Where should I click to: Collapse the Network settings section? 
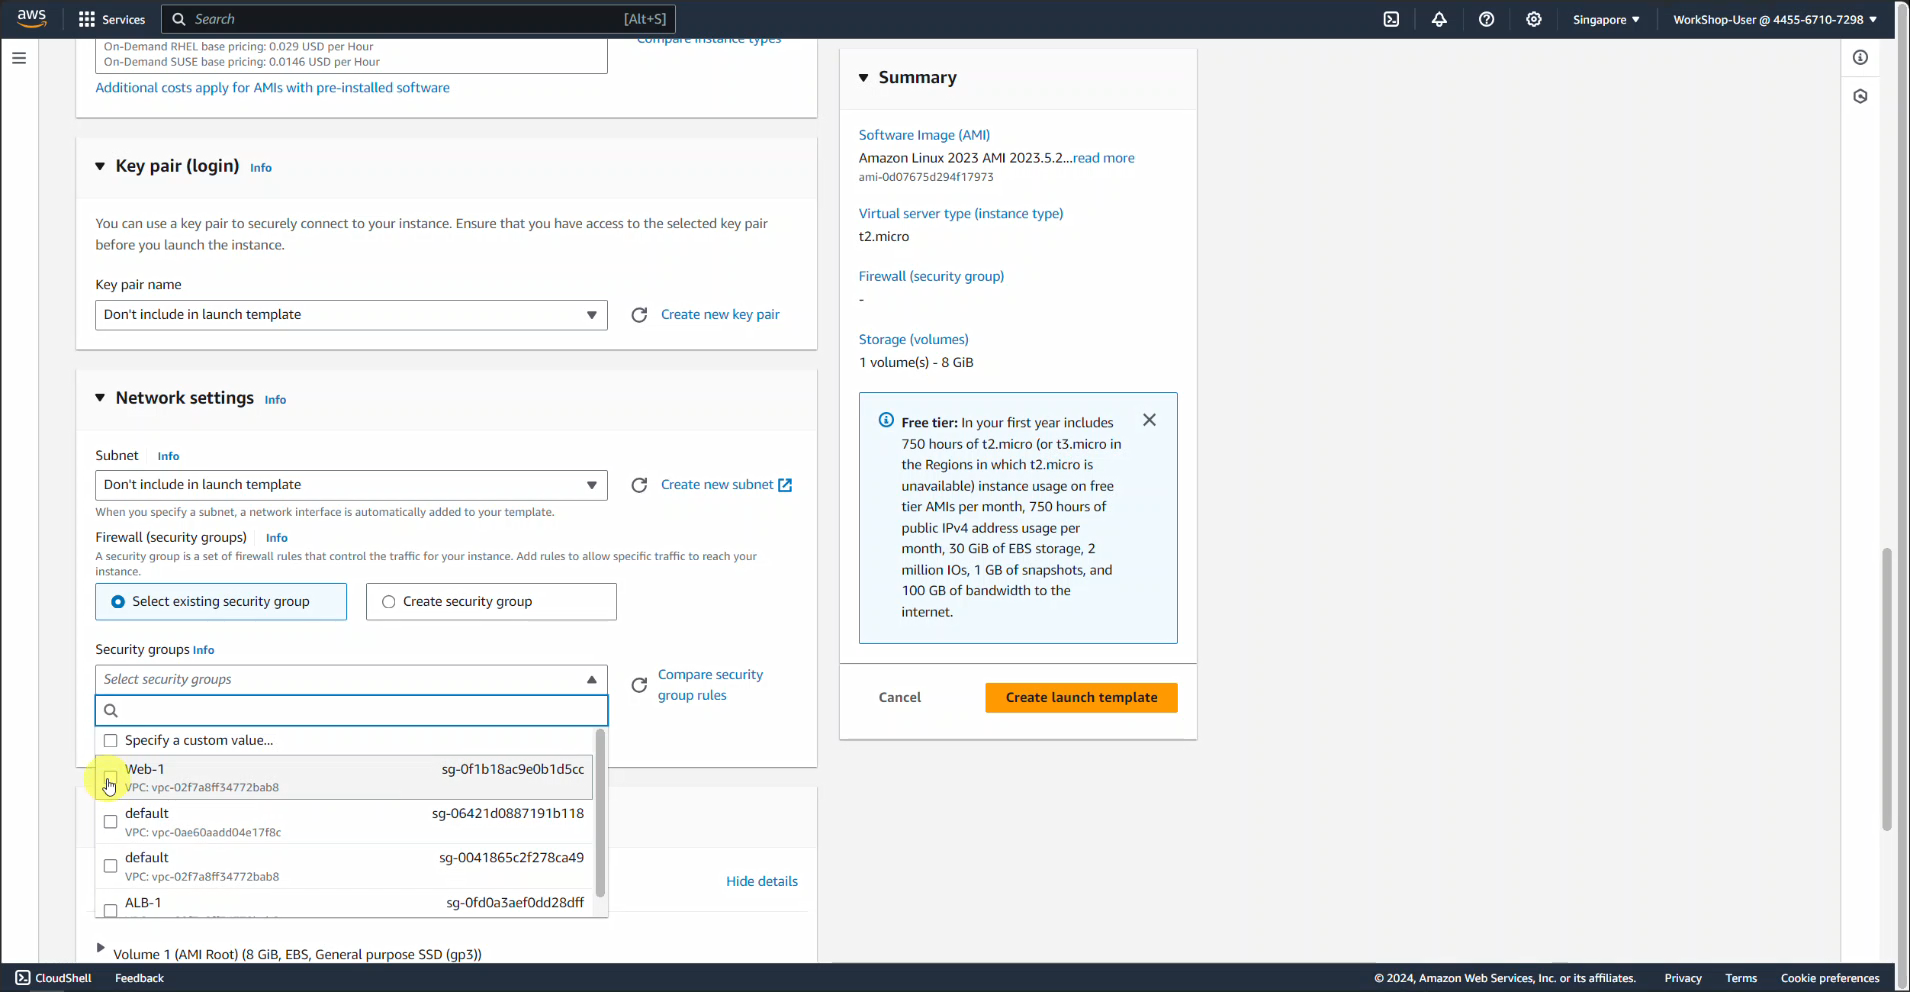click(x=100, y=398)
